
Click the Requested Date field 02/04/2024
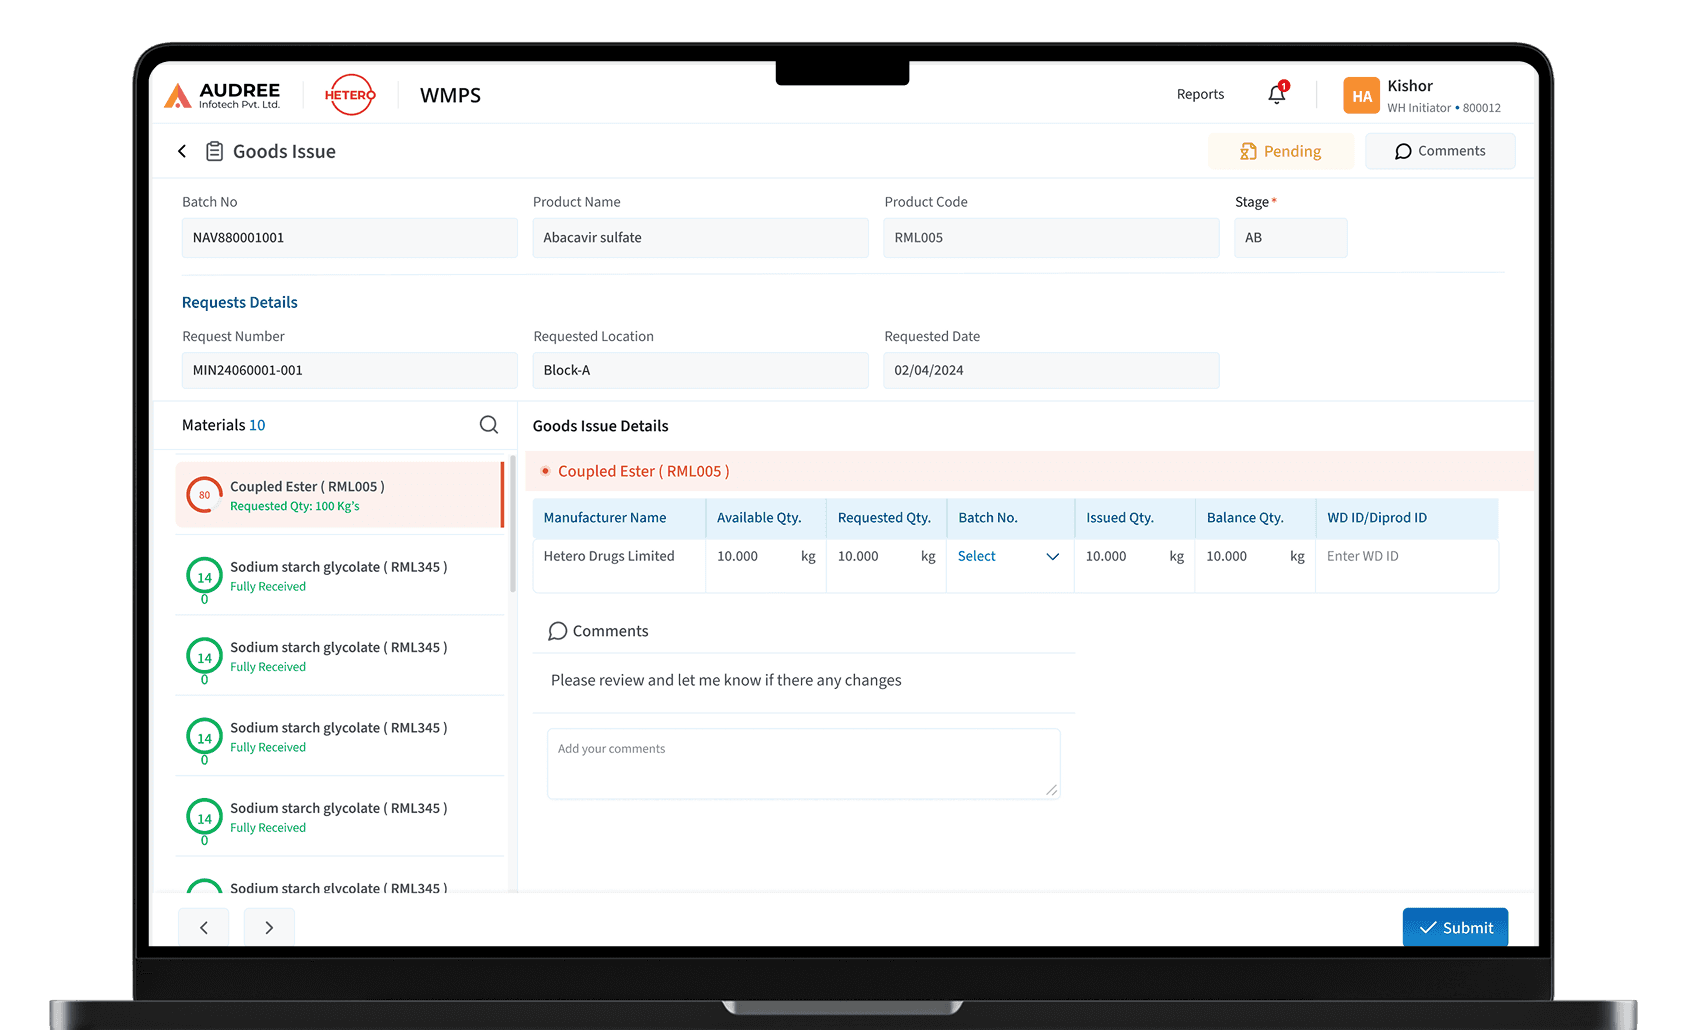coord(1051,370)
